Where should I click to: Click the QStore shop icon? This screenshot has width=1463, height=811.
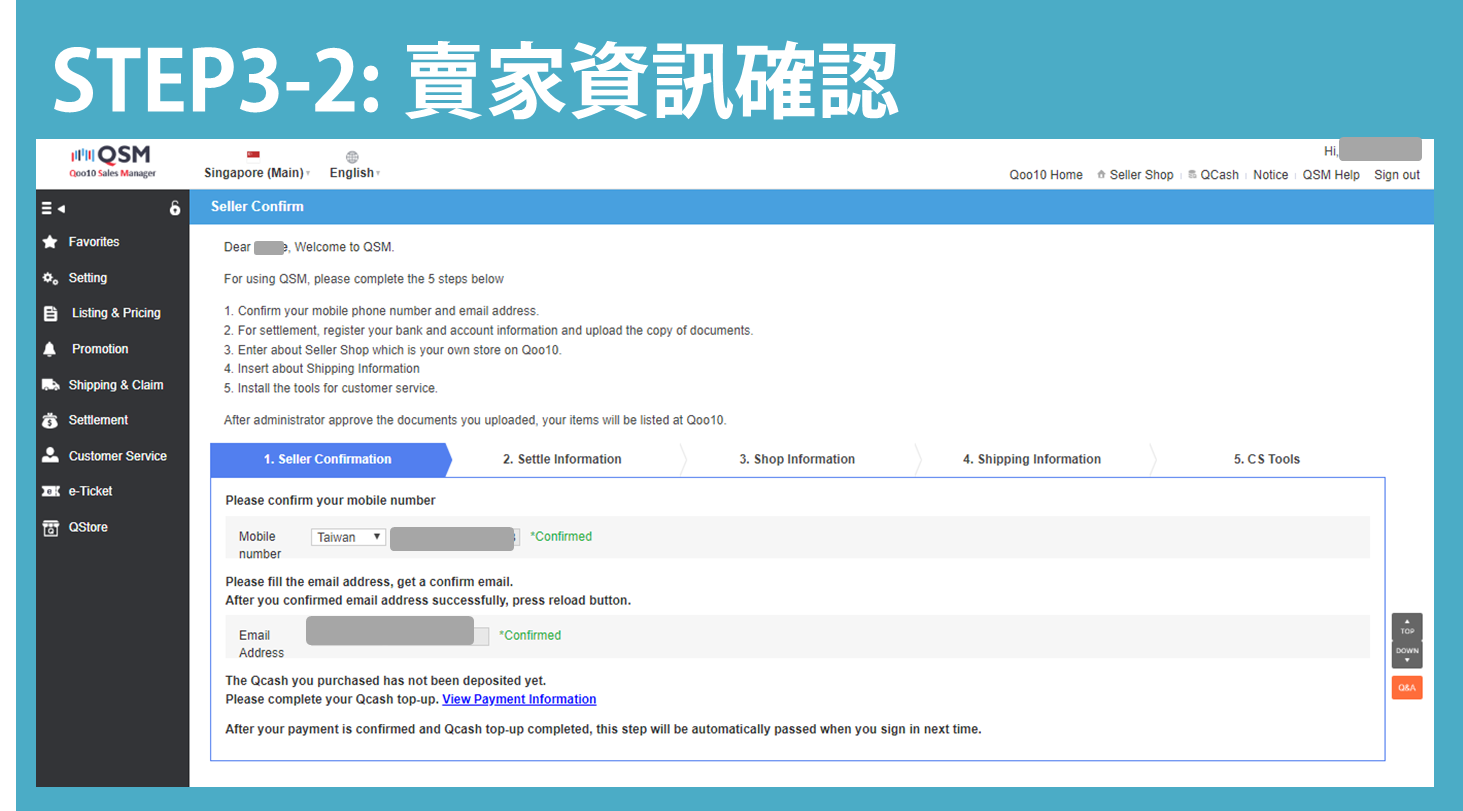click(50, 527)
